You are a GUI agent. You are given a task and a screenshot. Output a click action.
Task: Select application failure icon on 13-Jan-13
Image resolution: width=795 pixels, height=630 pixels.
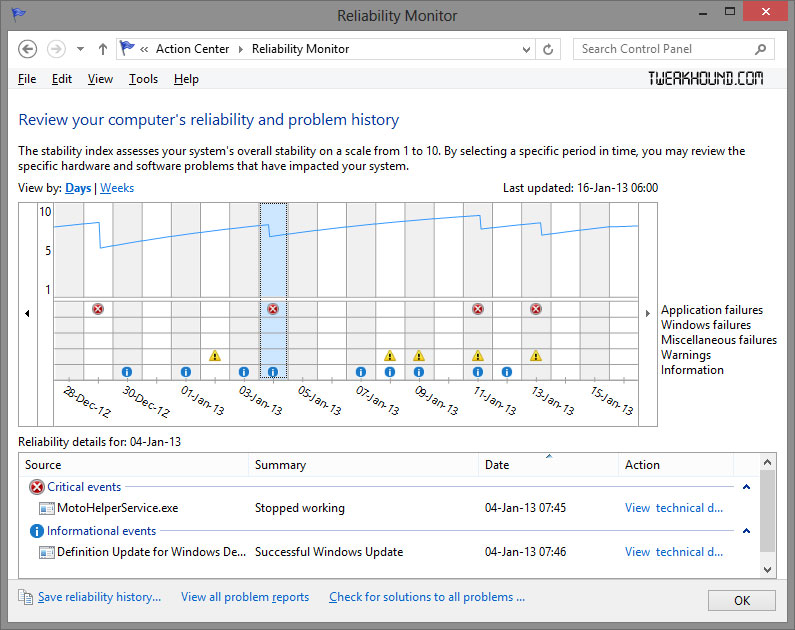536,309
